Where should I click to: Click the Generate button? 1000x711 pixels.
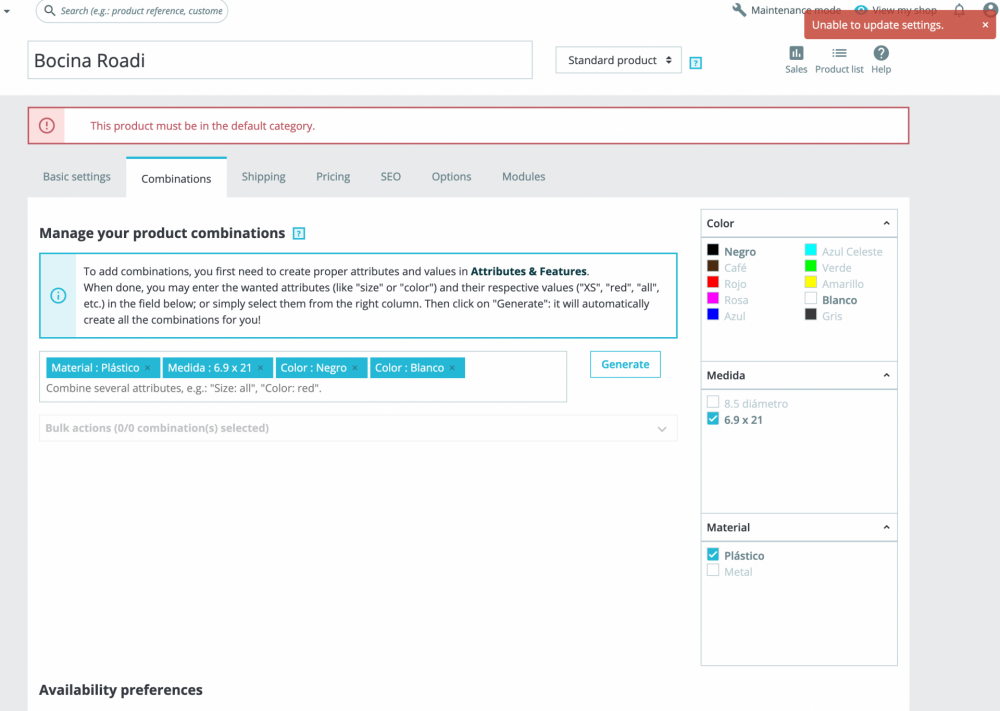pyautogui.click(x=625, y=364)
